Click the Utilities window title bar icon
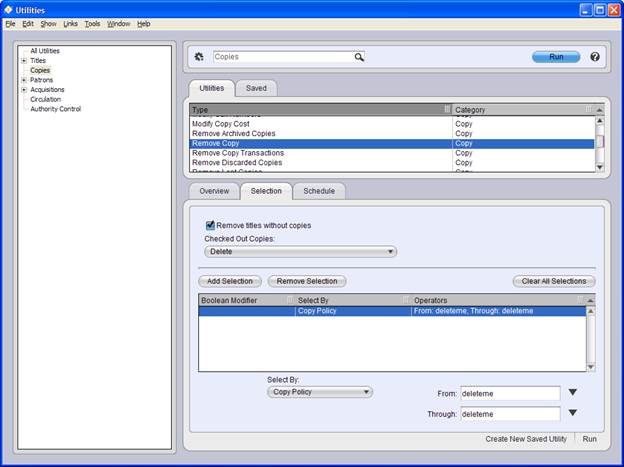 9,9
